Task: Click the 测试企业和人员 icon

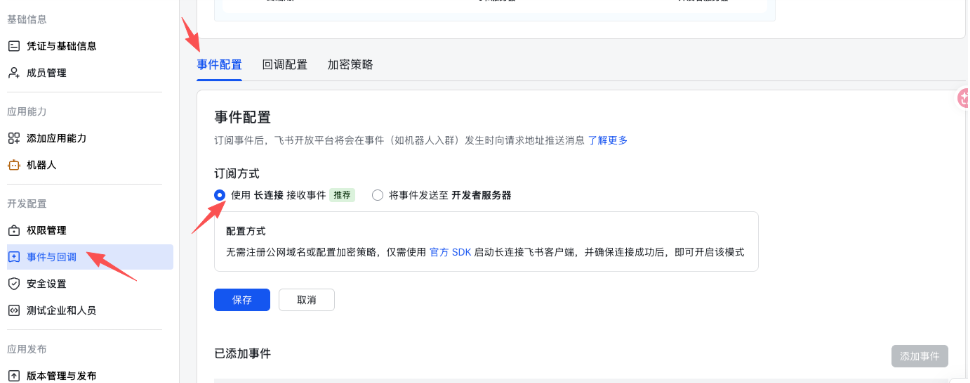Action: click(x=14, y=311)
